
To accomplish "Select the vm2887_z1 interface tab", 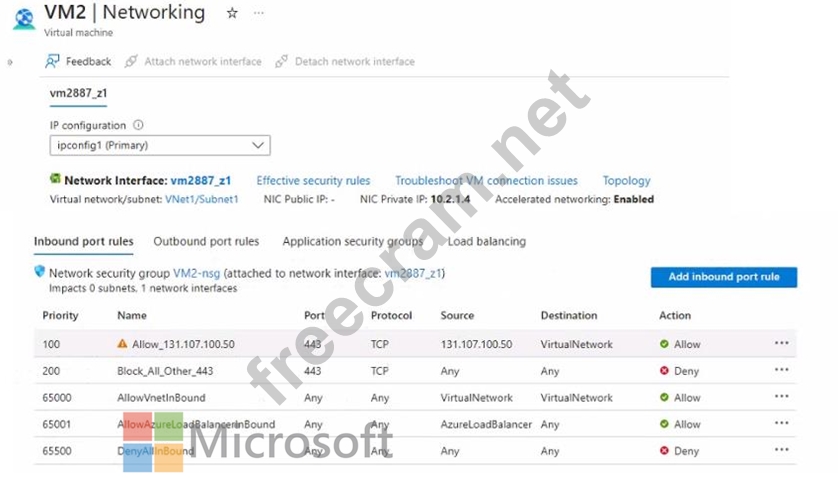I will (79, 93).
